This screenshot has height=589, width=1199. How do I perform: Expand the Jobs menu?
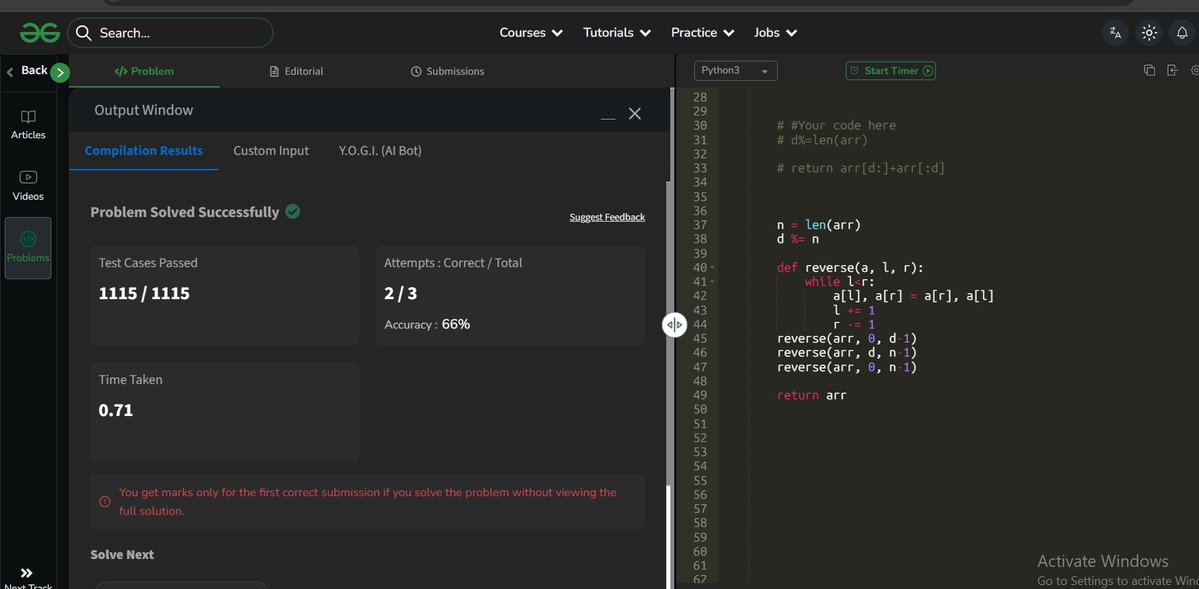[775, 33]
